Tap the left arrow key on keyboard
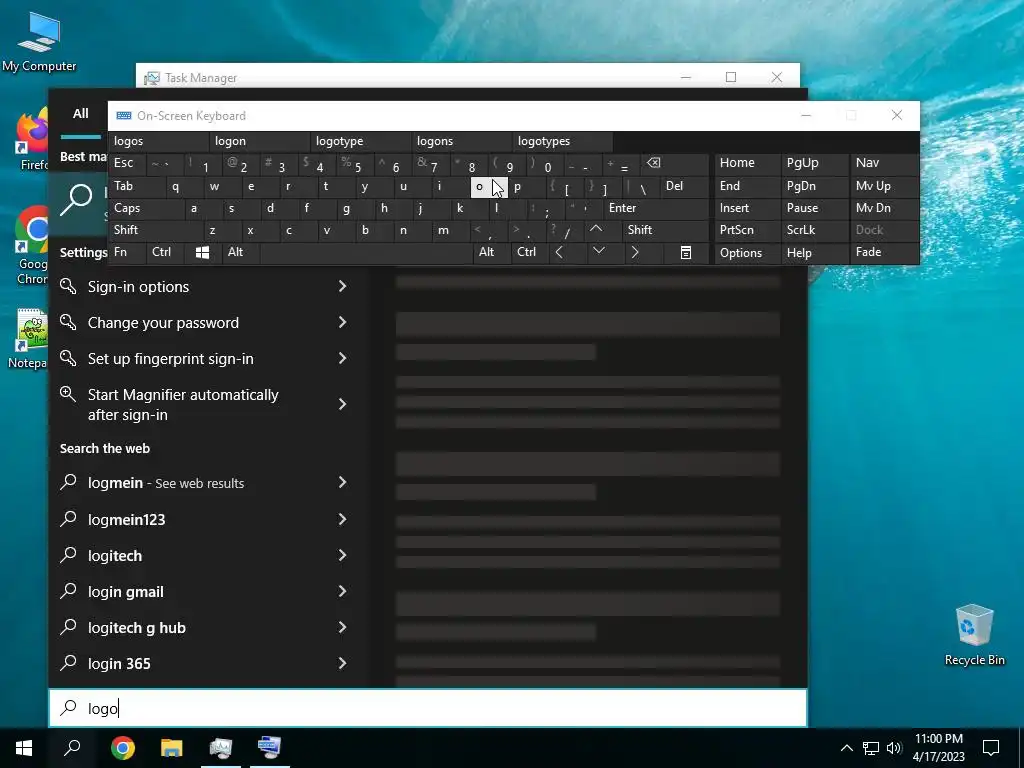This screenshot has height=768, width=1024. (x=559, y=252)
